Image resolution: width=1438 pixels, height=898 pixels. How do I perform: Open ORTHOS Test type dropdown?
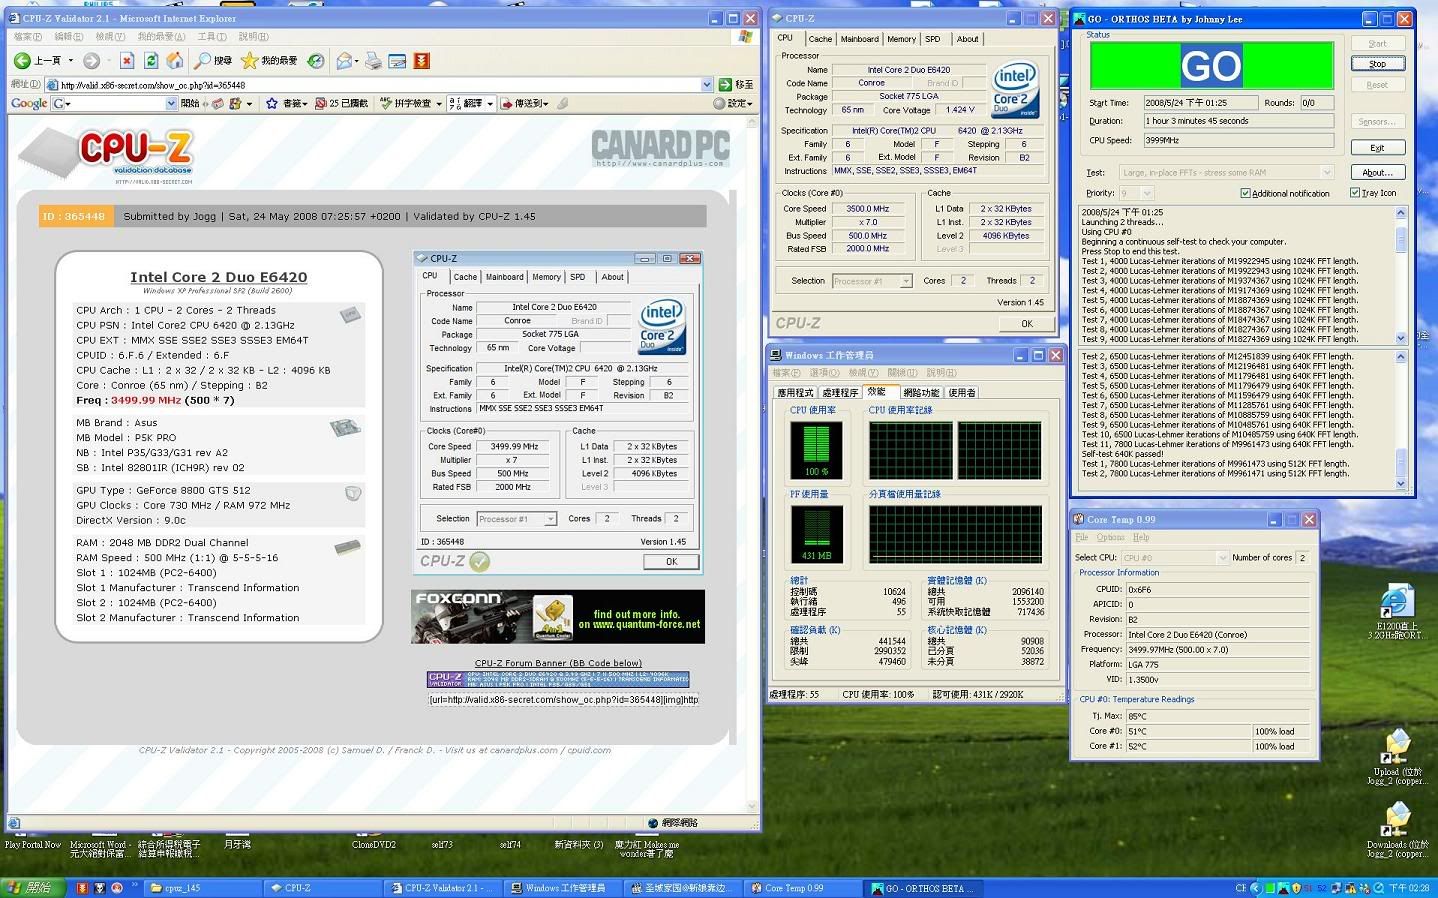coord(1326,172)
